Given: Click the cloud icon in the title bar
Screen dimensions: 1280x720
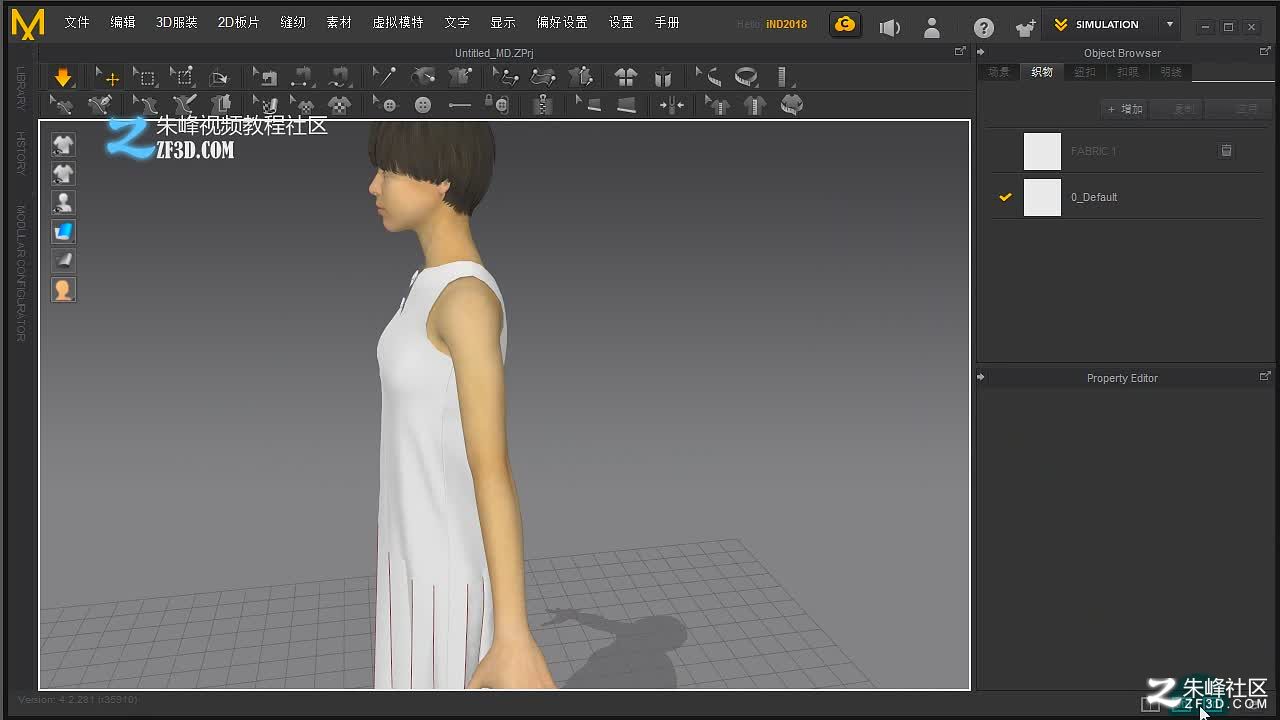Looking at the screenshot, I should (x=845, y=25).
